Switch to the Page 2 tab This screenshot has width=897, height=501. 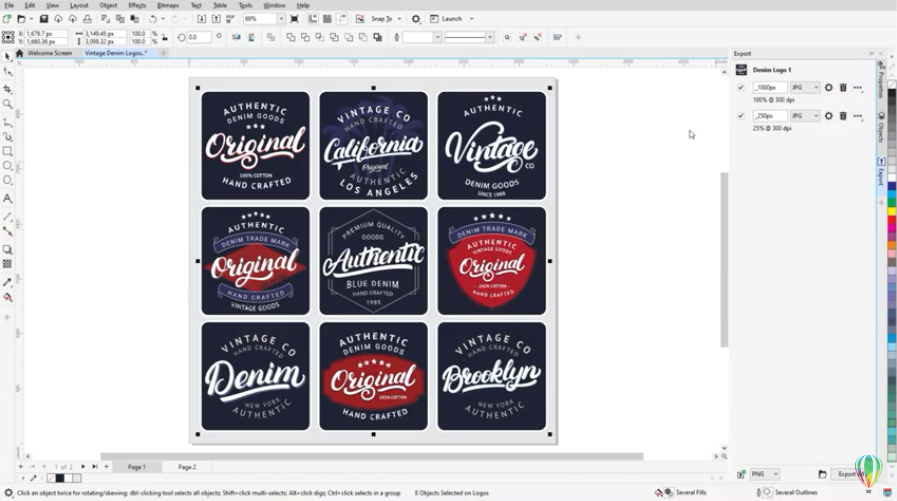pyautogui.click(x=187, y=467)
